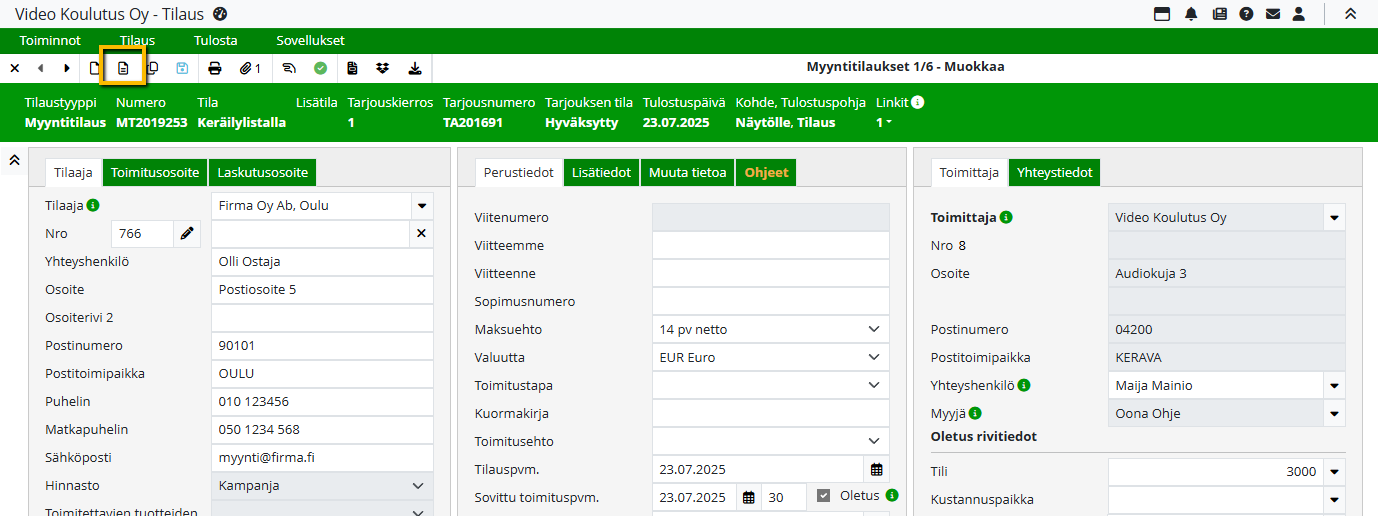Image resolution: width=1378 pixels, height=516 pixels.
Task: Go to the next order with right arrow
Action: [67, 68]
